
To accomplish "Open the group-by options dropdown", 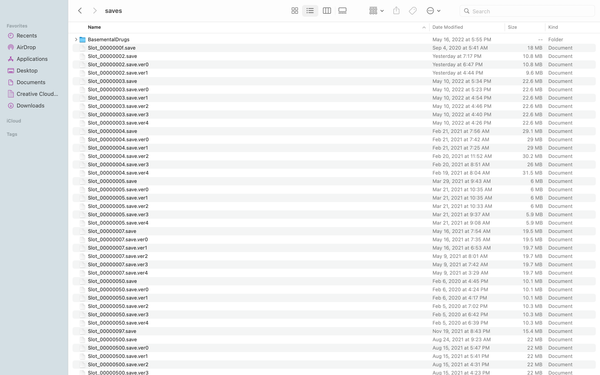I will (376, 11).
